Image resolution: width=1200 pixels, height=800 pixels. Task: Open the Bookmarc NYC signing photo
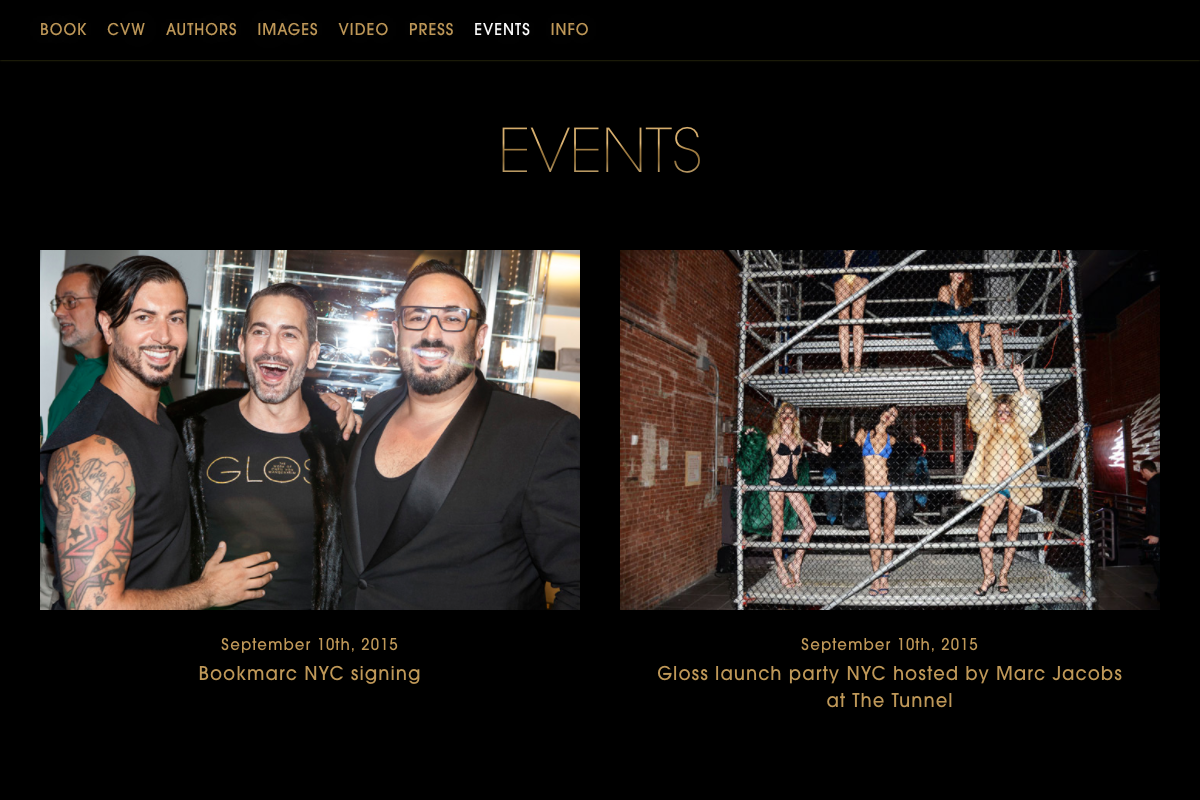[310, 430]
